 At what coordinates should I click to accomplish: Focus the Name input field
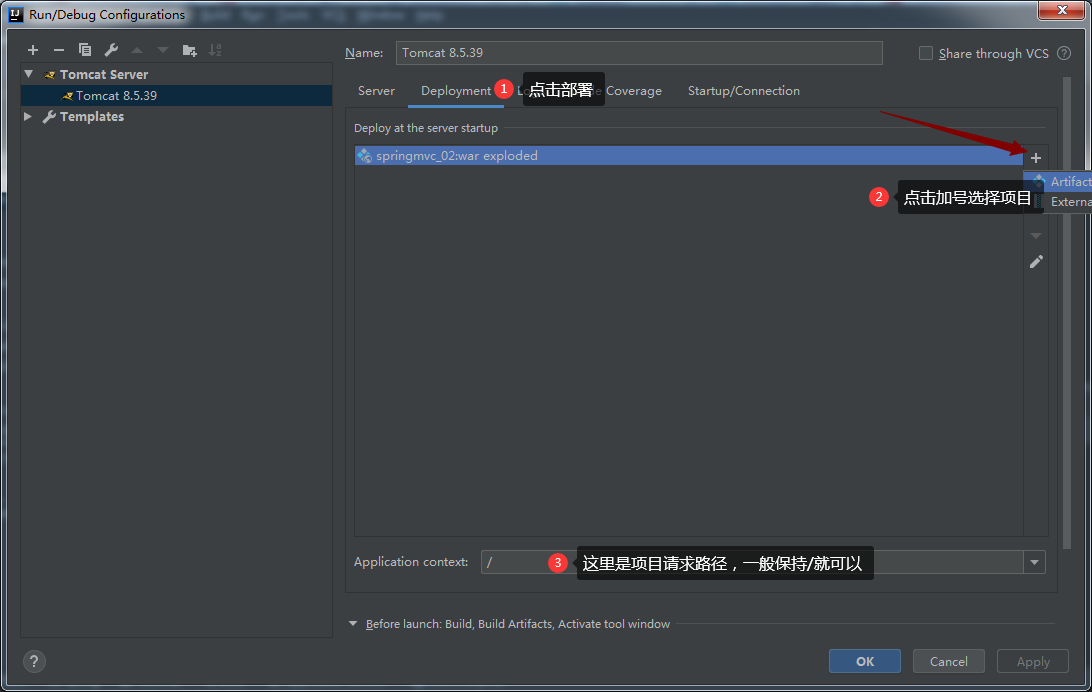click(x=639, y=53)
